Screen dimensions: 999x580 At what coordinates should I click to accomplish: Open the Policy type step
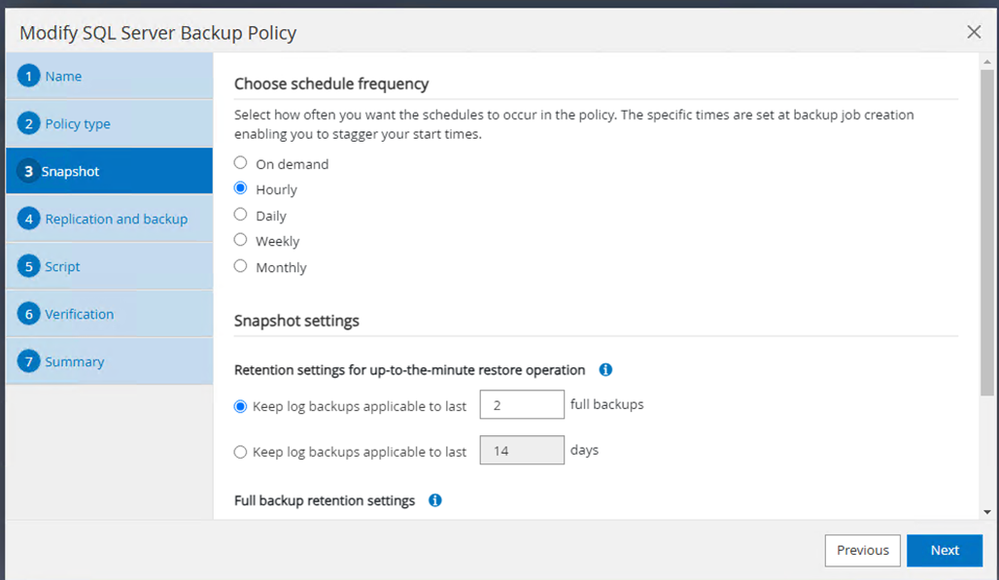(x=77, y=124)
